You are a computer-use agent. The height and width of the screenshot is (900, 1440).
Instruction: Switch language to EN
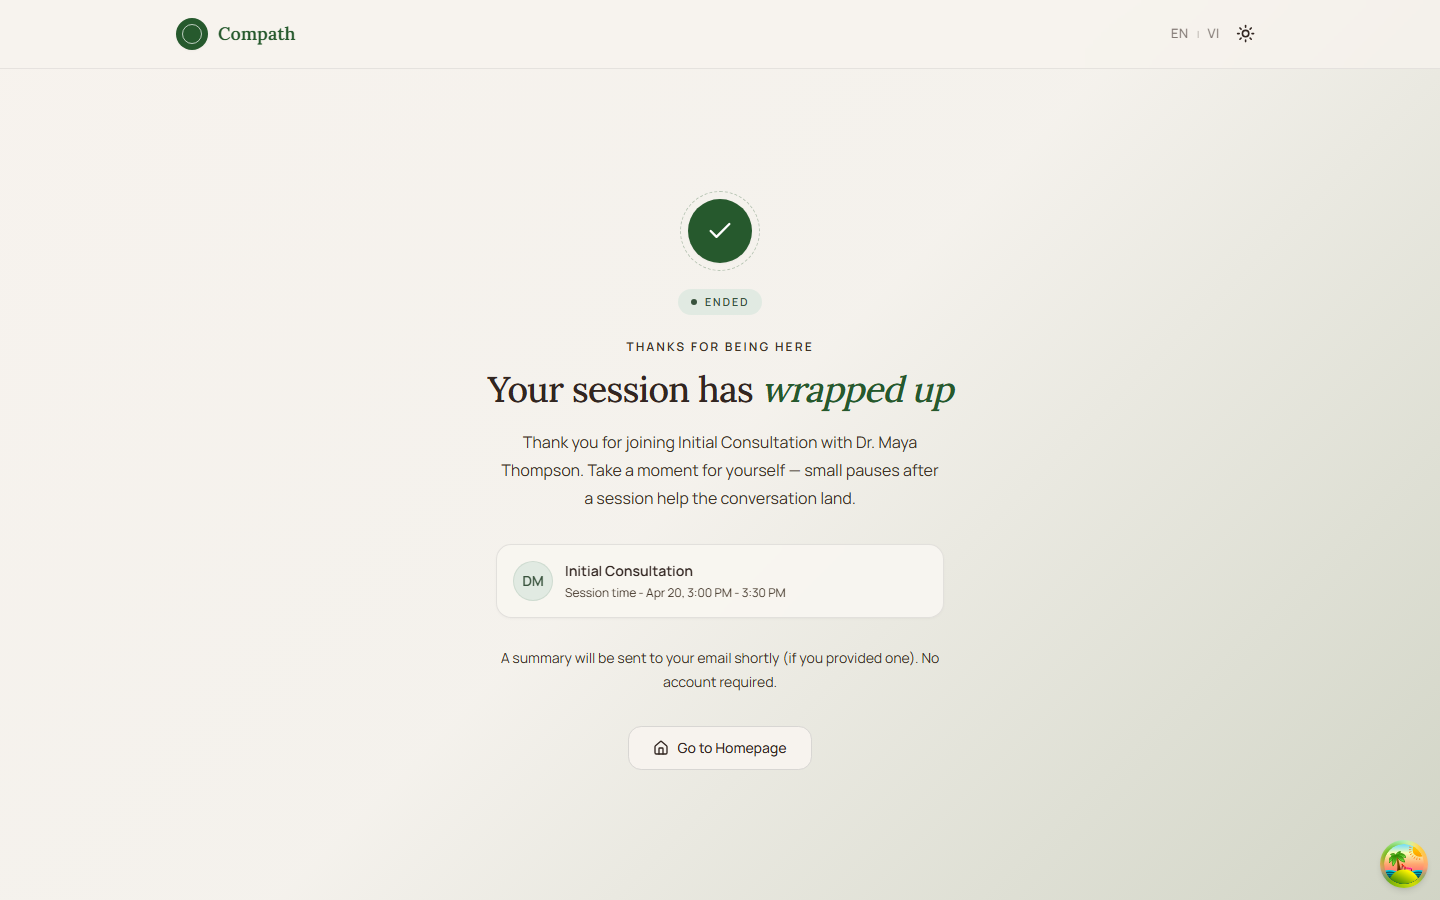1179,34
